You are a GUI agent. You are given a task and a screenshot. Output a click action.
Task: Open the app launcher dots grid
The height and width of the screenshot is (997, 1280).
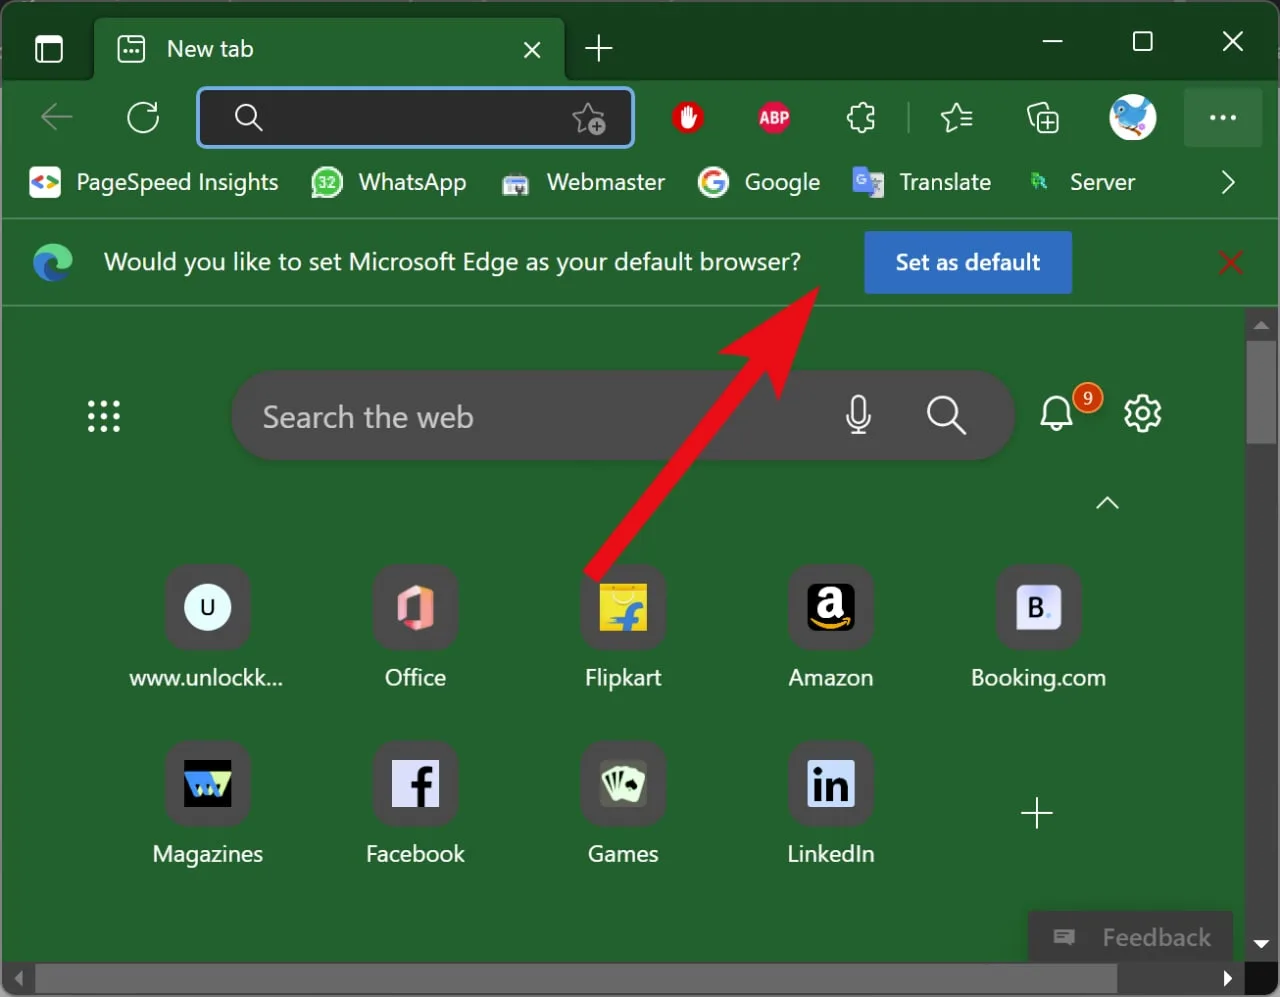coord(104,416)
